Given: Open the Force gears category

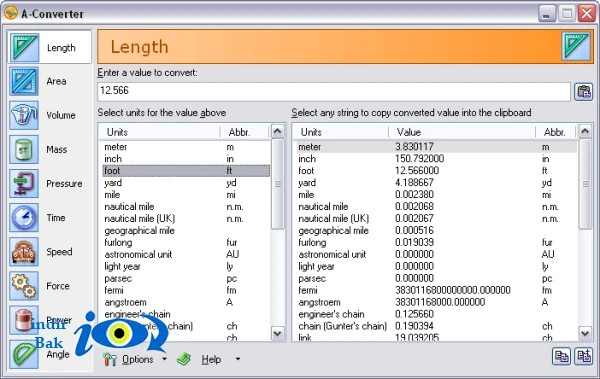Looking at the screenshot, I should (x=24, y=286).
